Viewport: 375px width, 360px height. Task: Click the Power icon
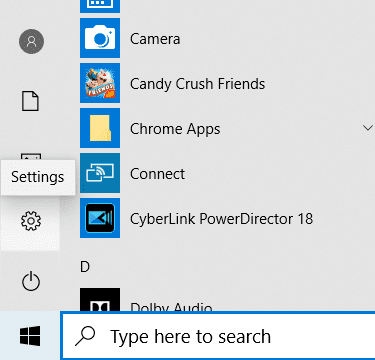(x=31, y=281)
